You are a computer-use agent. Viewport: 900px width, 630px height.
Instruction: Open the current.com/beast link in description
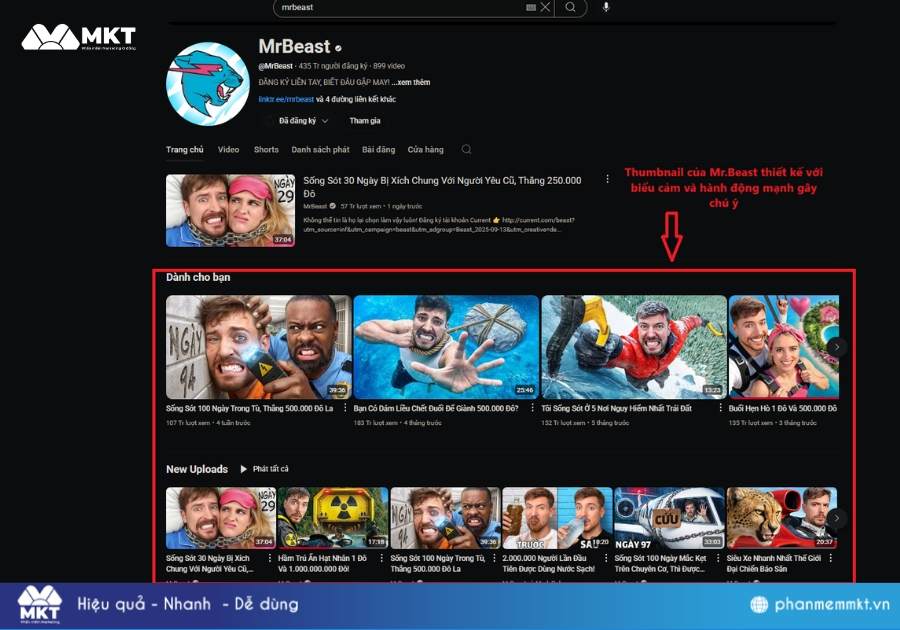538,220
